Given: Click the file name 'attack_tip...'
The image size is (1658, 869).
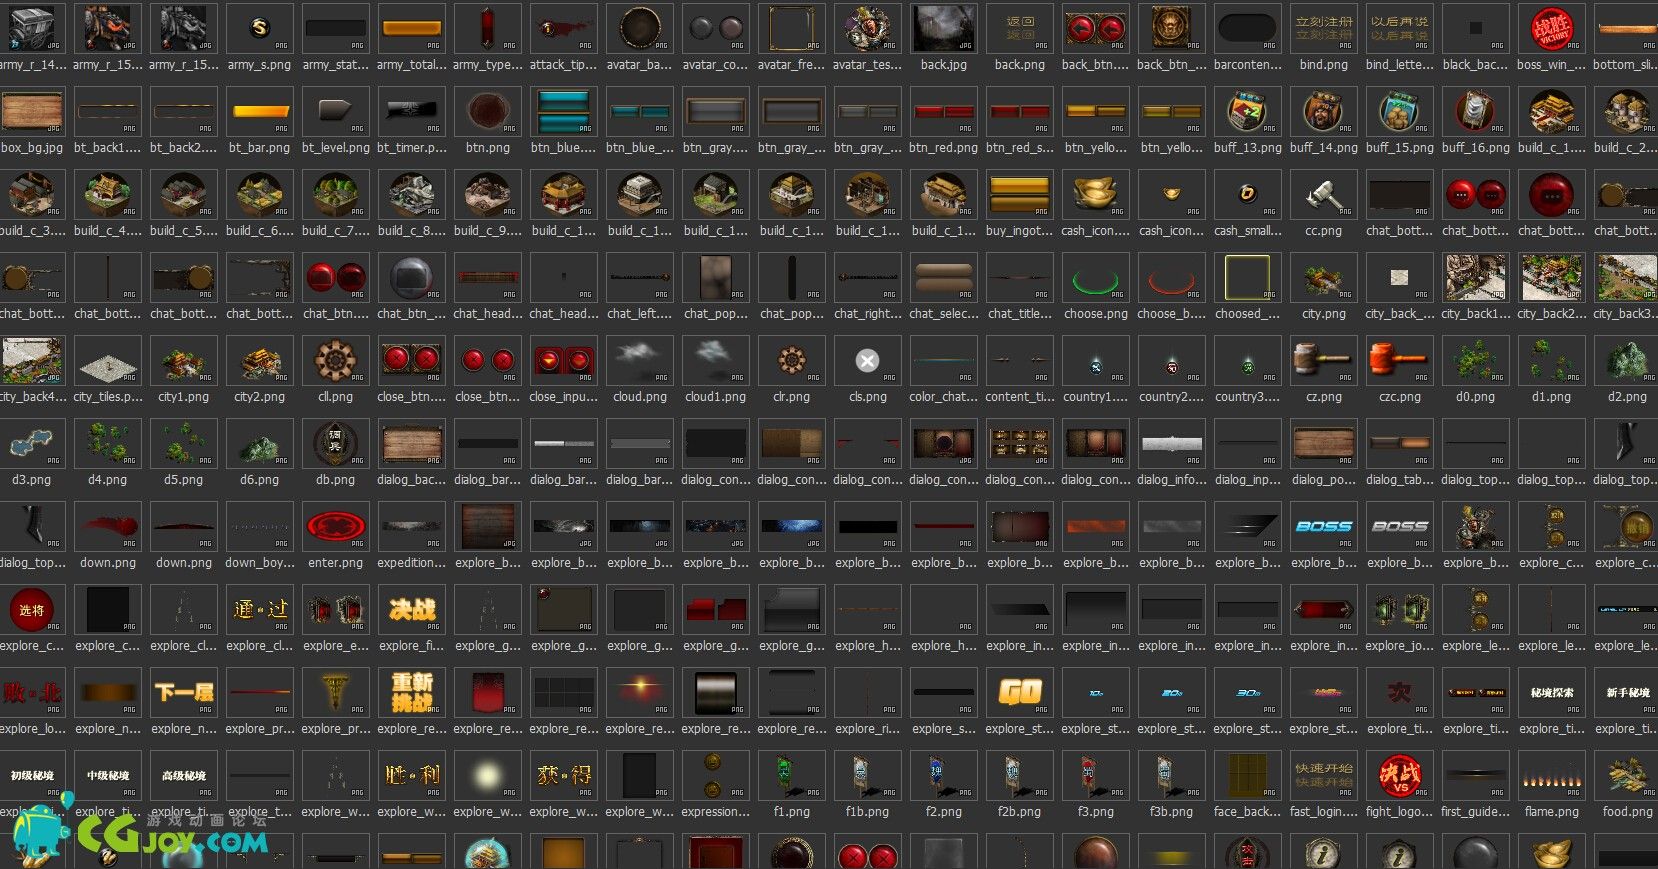Looking at the screenshot, I should [564, 65].
